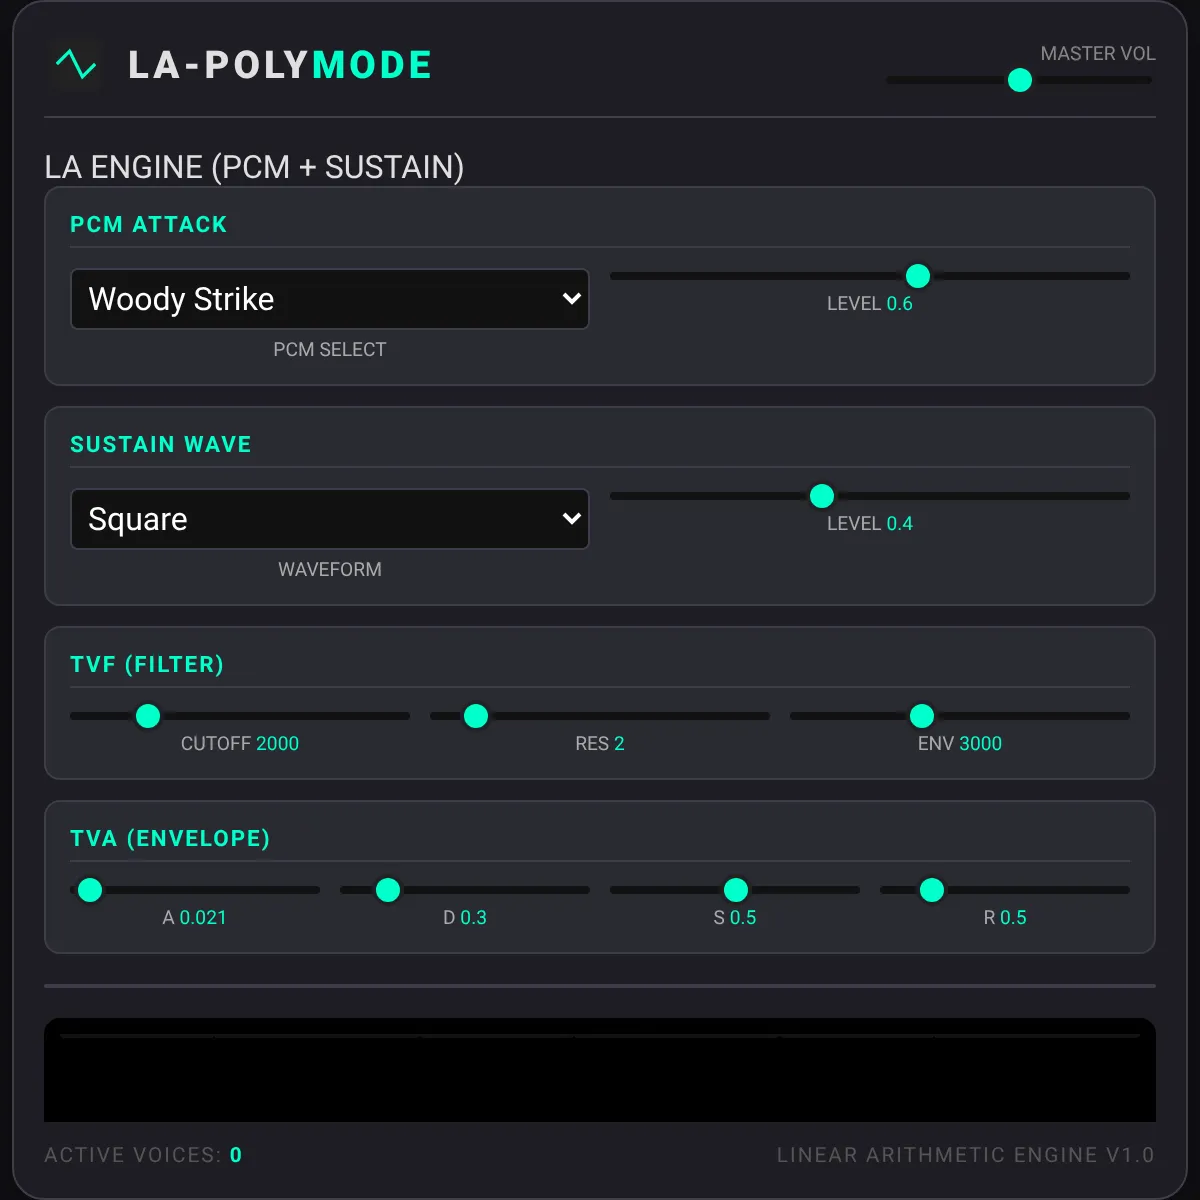Click the envelope Sustain slider handle

coord(736,890)
